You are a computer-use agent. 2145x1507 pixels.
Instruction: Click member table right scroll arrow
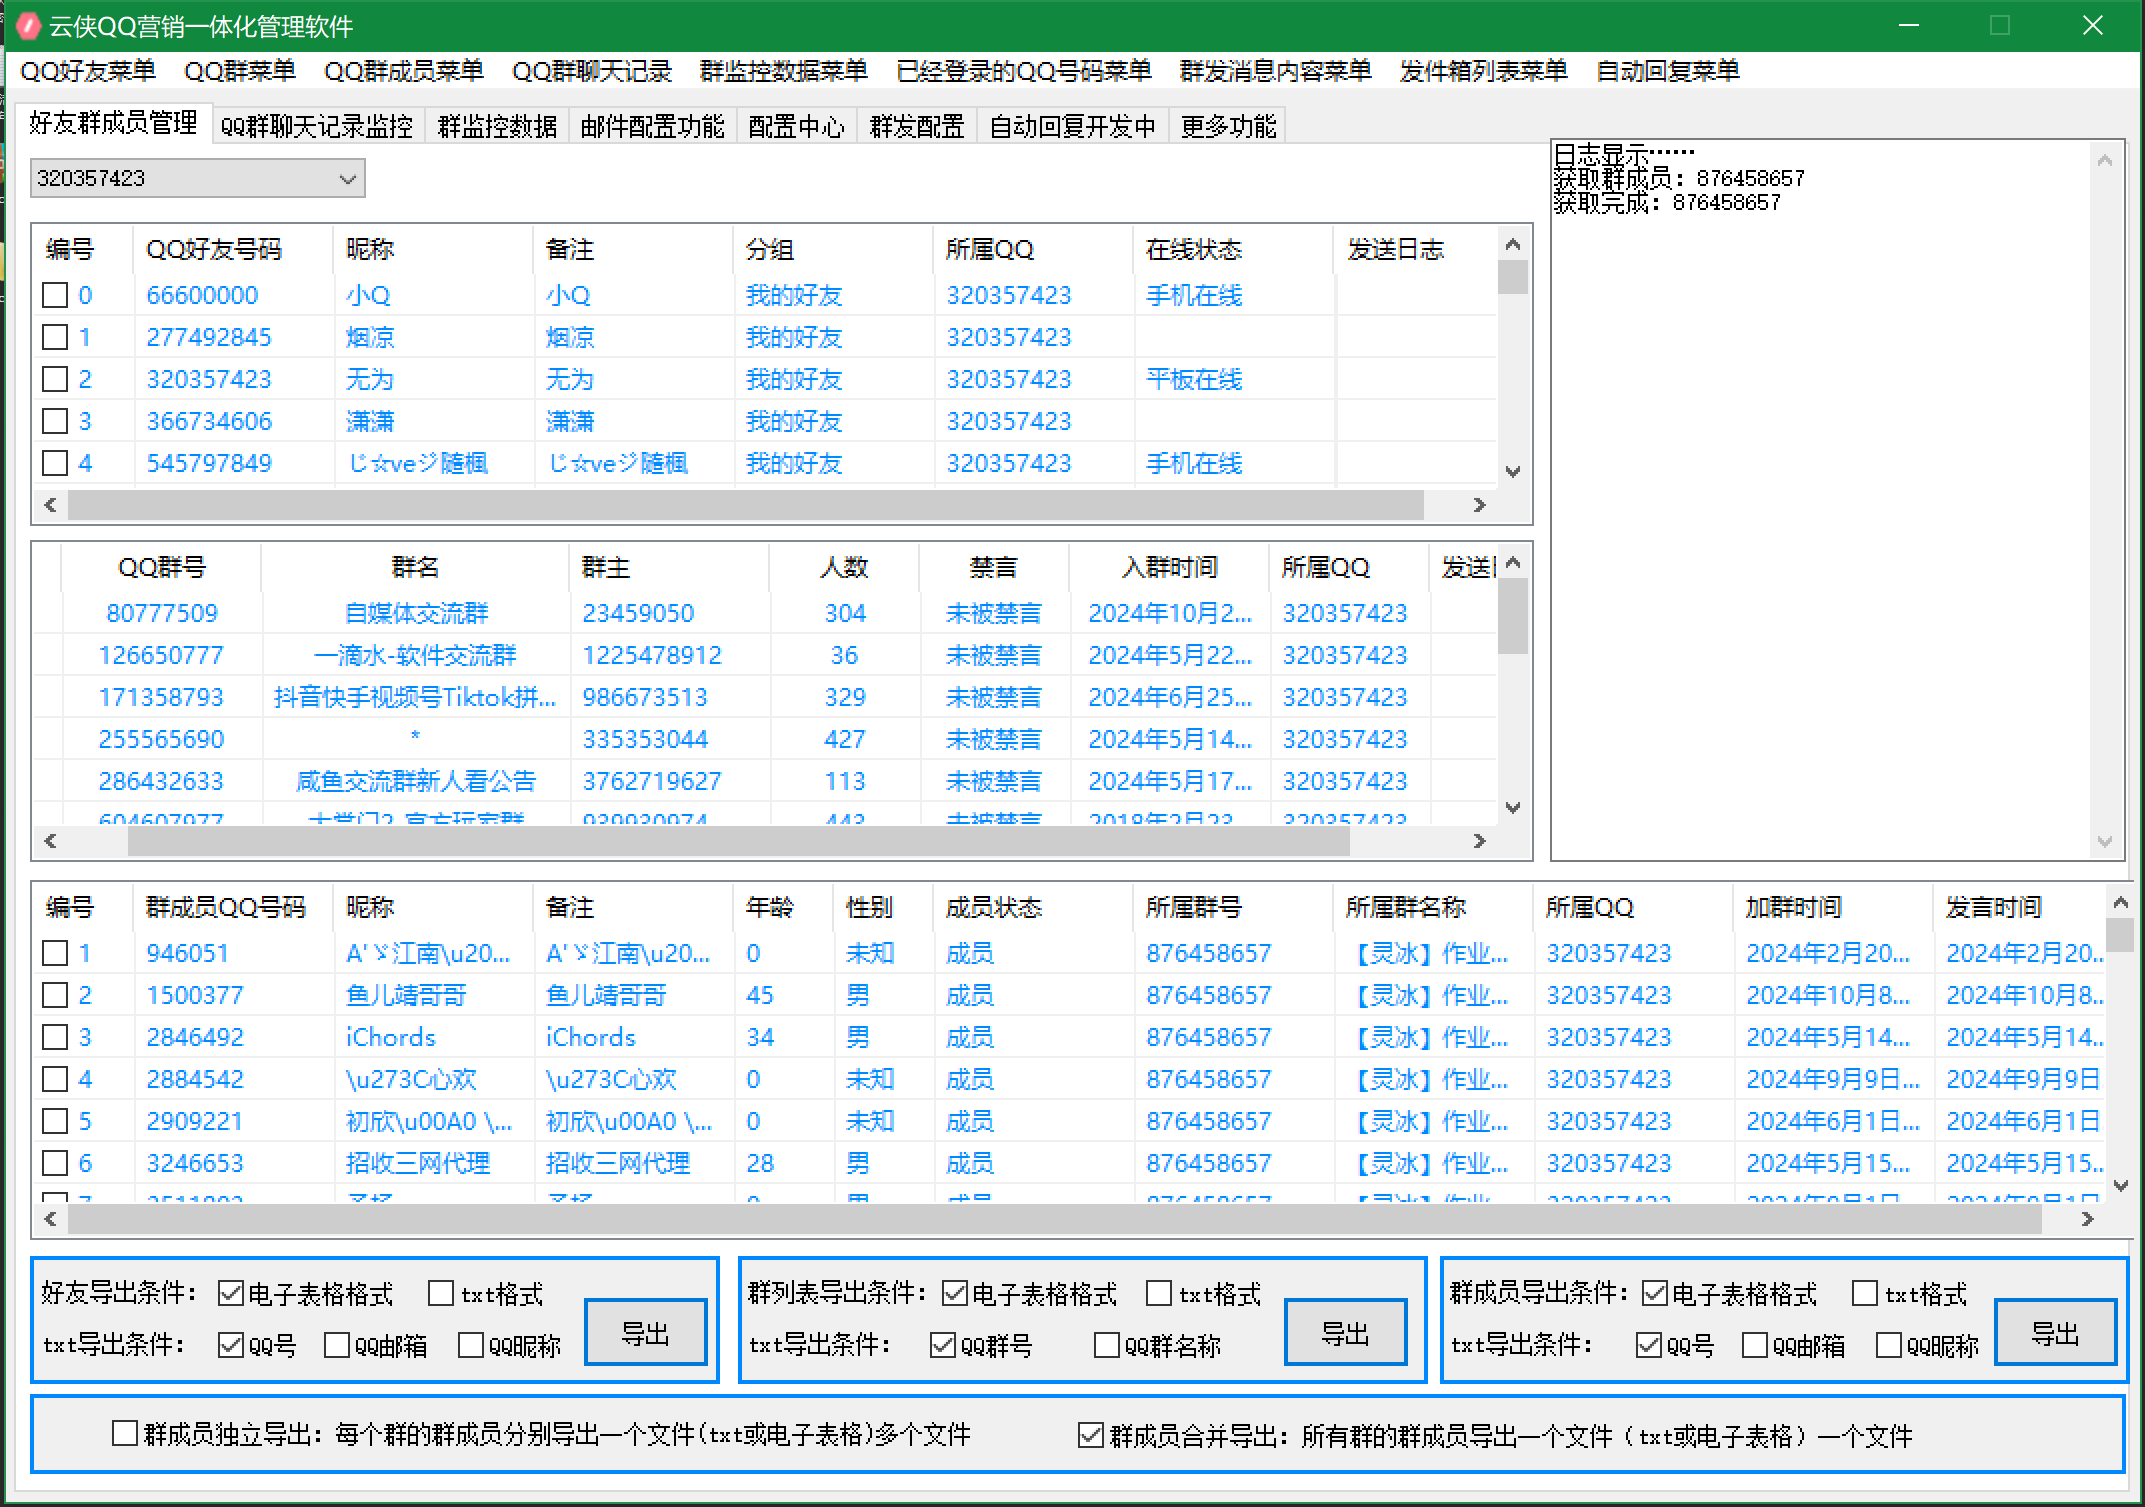(x=2087, y=1220)
